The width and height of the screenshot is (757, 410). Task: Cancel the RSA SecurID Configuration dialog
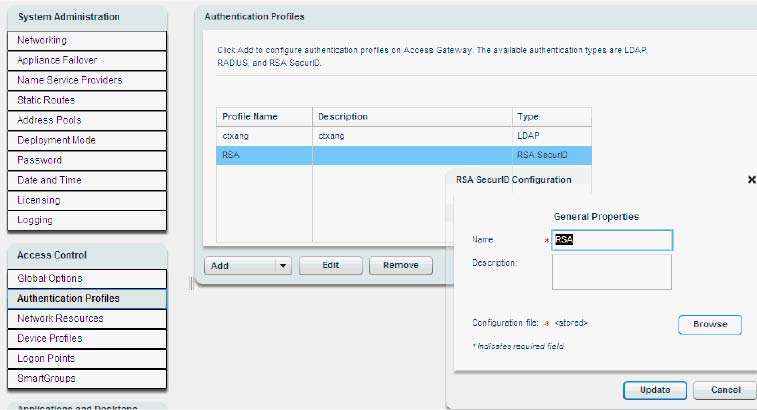(x=725, y=390)
